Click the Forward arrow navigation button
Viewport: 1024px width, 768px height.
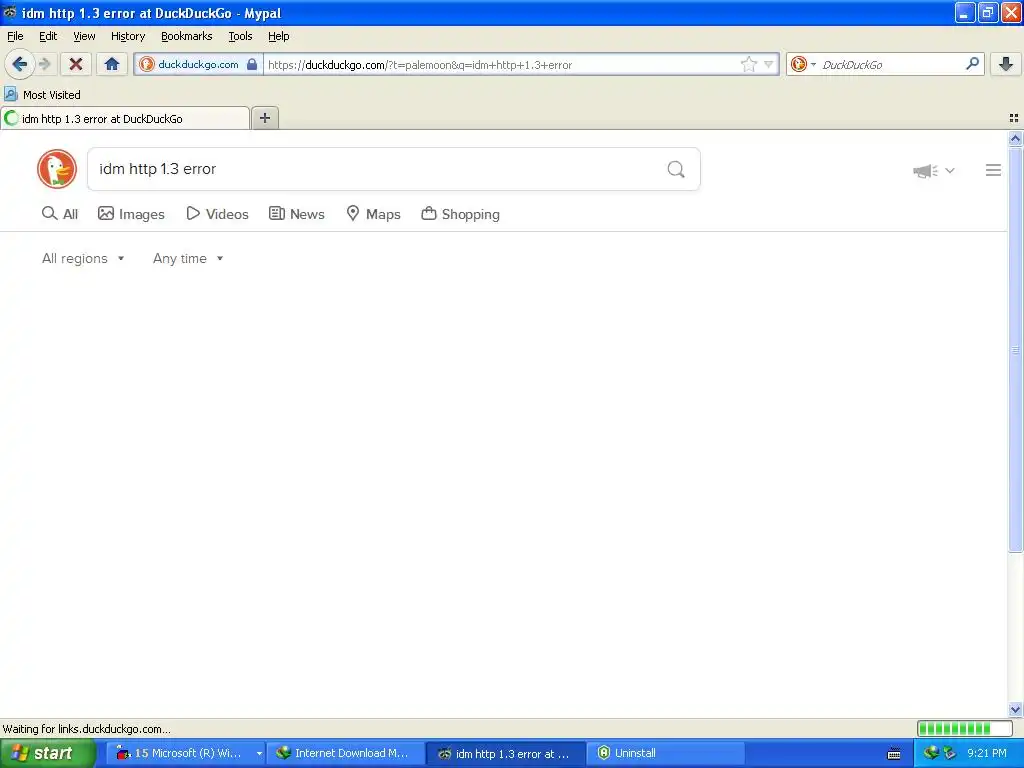(x=44, y=64)
